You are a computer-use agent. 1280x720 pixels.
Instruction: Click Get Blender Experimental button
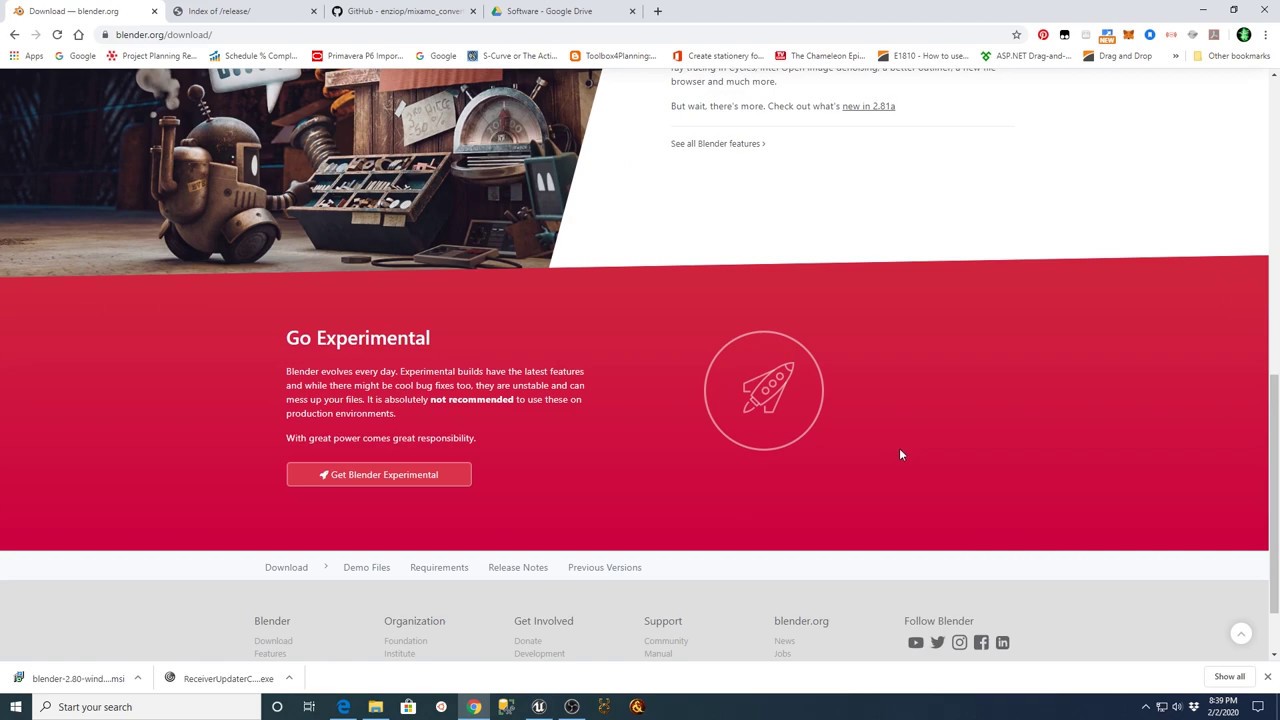tap(379, 475)
